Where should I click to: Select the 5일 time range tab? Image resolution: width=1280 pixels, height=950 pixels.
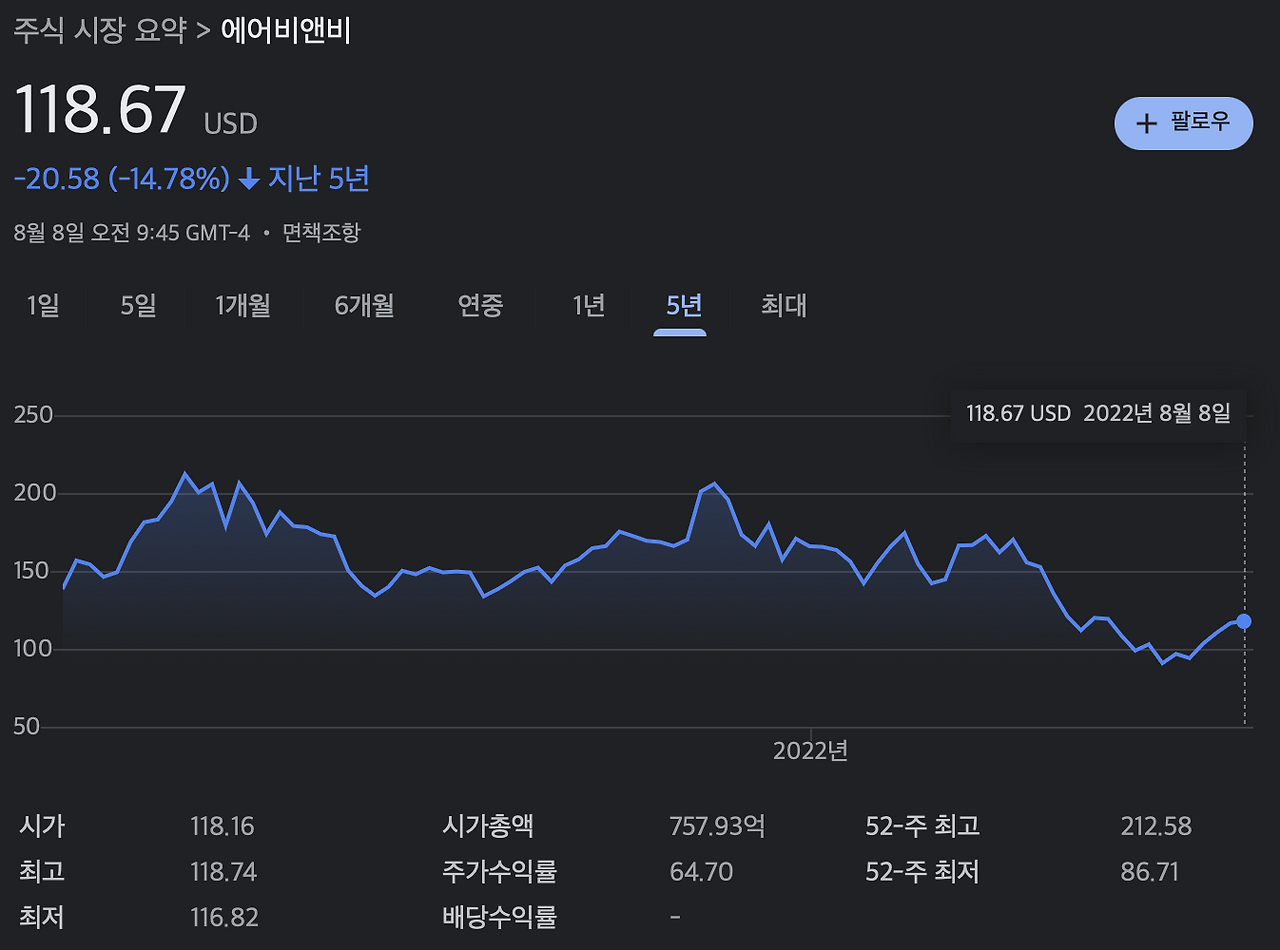point(138,306)
